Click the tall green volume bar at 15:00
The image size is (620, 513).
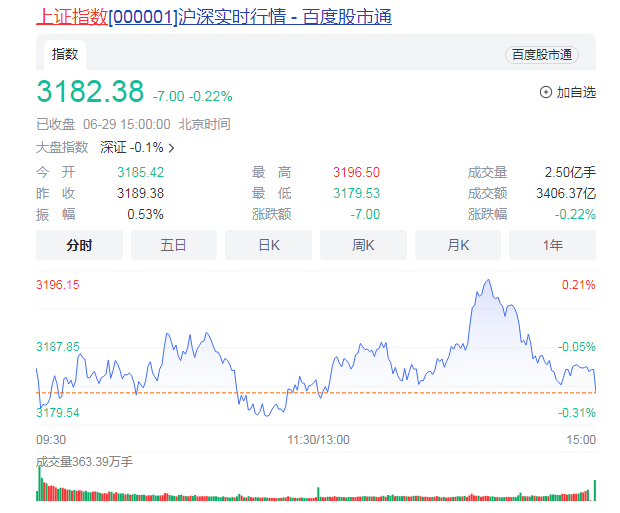coord(594,489)
